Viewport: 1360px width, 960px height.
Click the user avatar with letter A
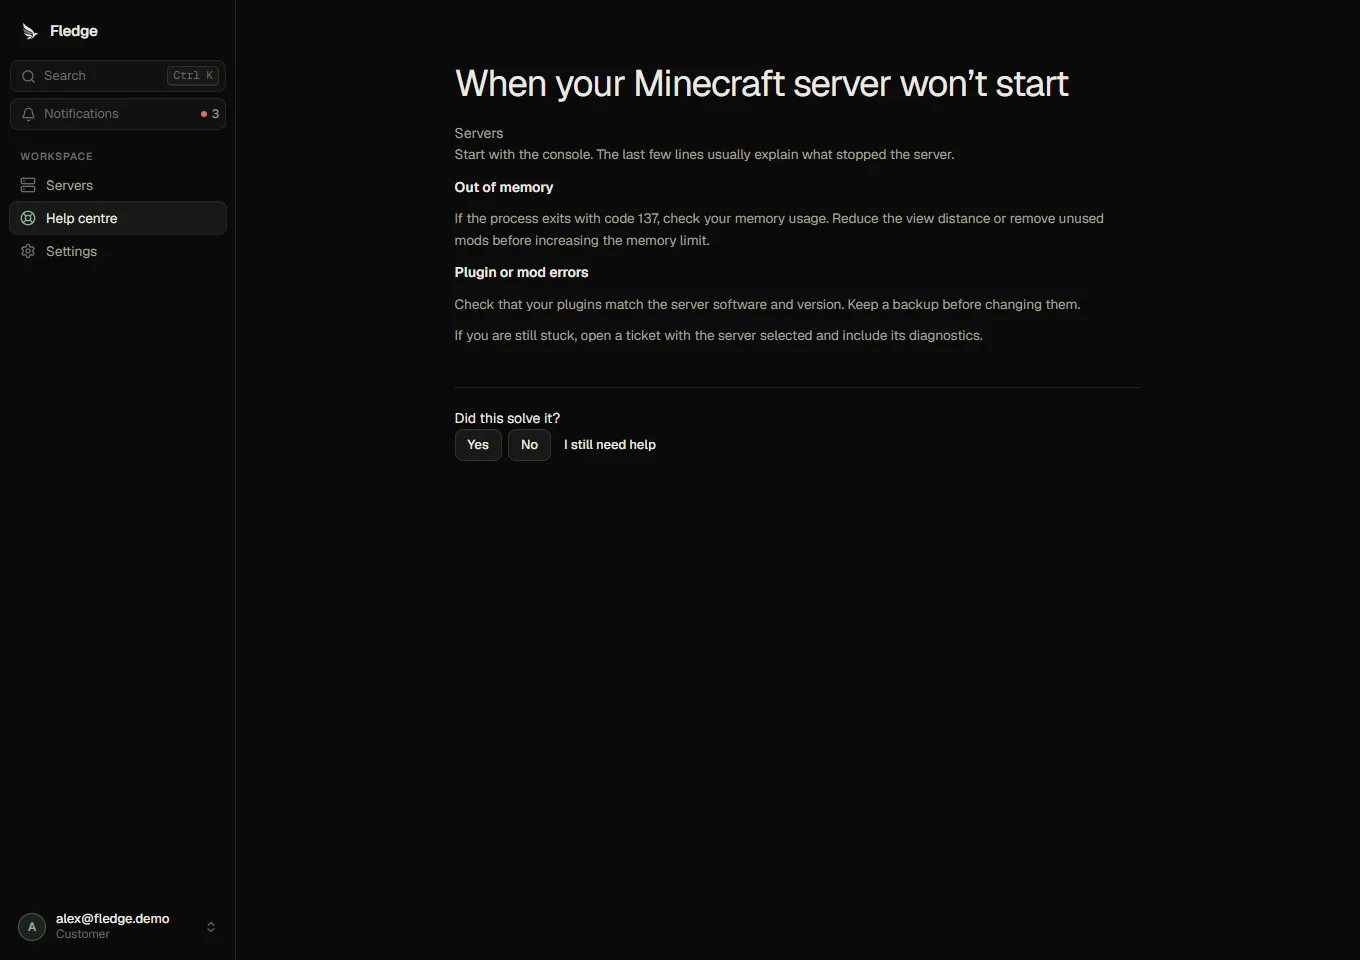click(x=32, y=927)
